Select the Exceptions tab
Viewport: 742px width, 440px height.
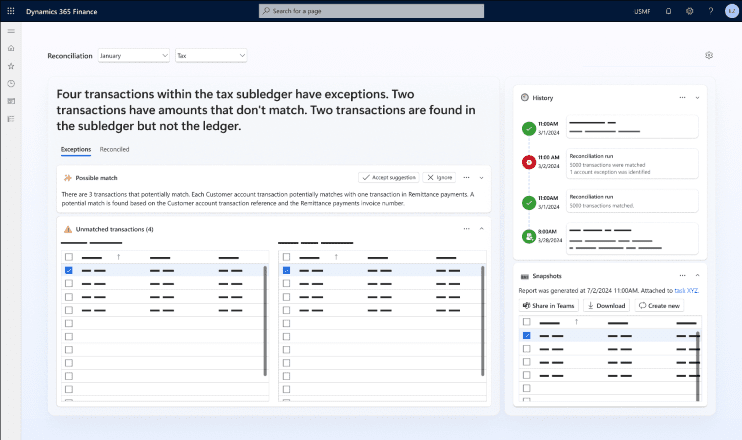point(76,149)
